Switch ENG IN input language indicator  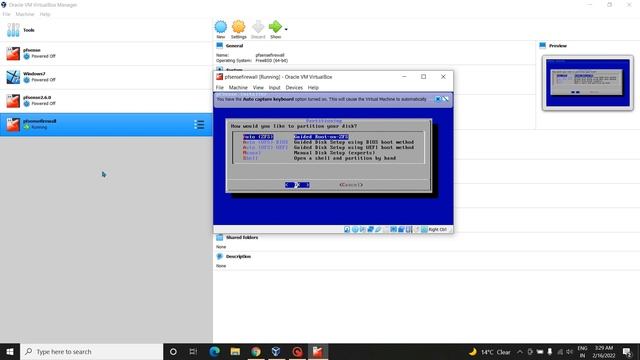[x=582, y=352]
